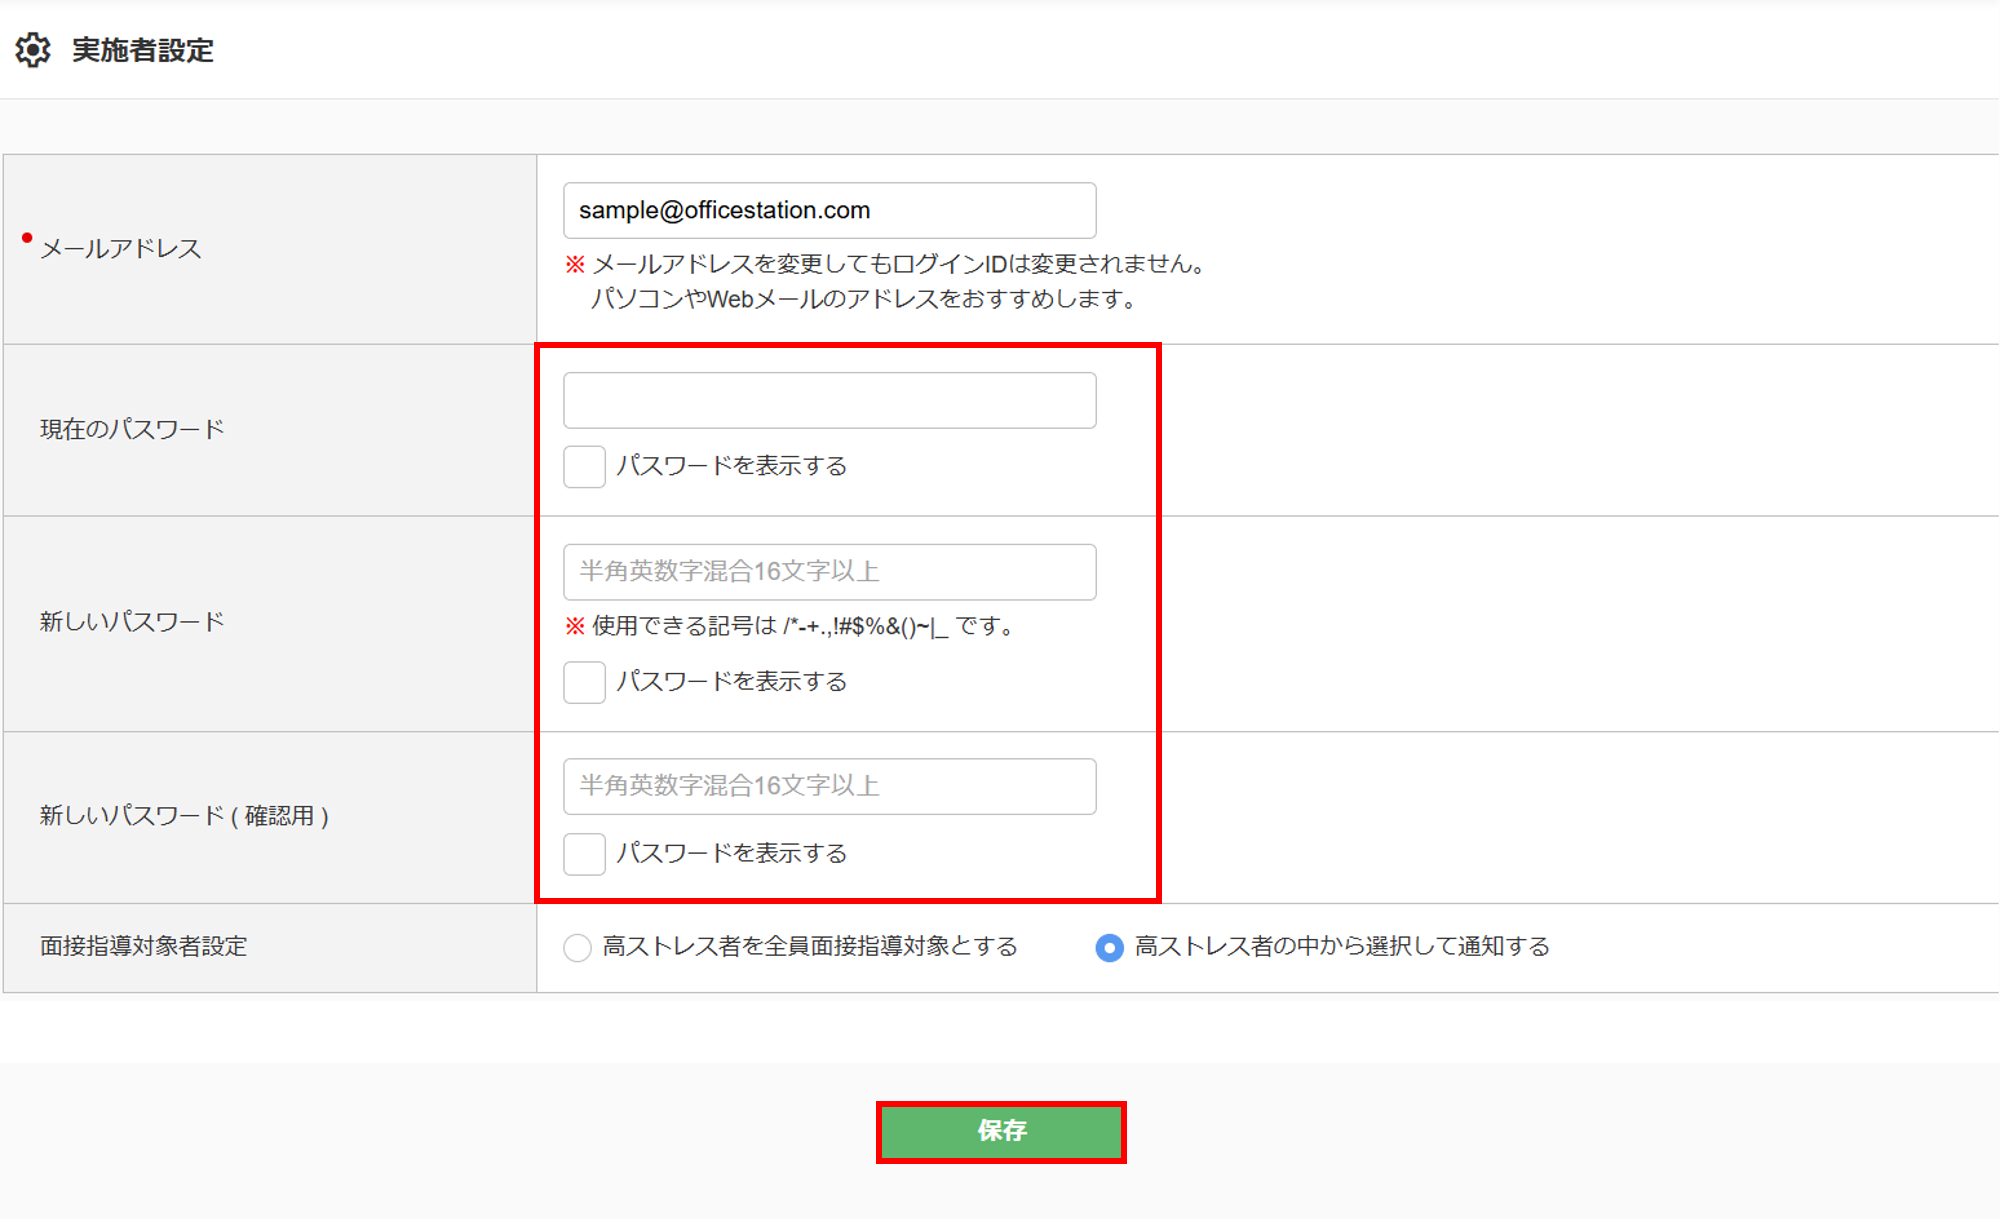
Task: Click the 面接指導対象者設定 row label
Action: click(x=143, y=946)
